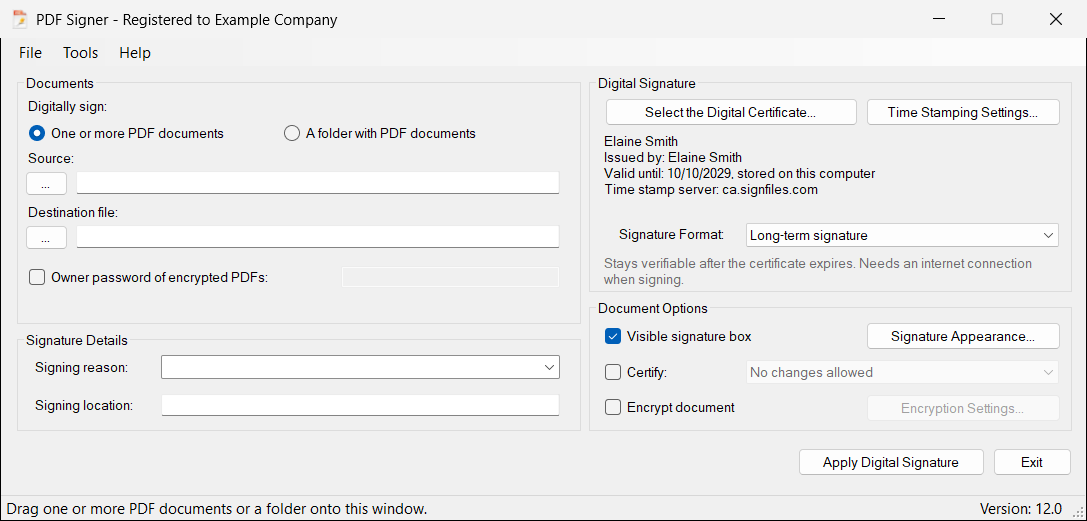Browse for the Source file
Image resolution: width=1087 pixels, height=521 pixels.
click(46, 184)
